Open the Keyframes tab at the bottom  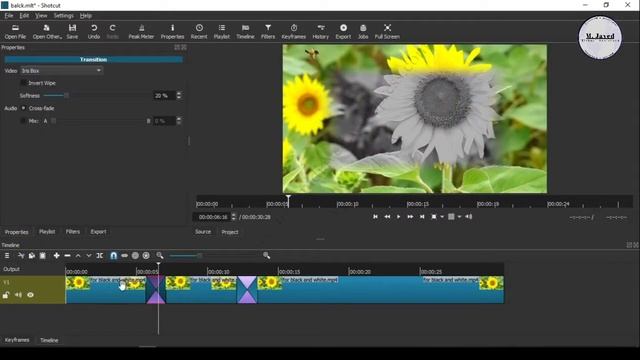(x=17, y=340)
